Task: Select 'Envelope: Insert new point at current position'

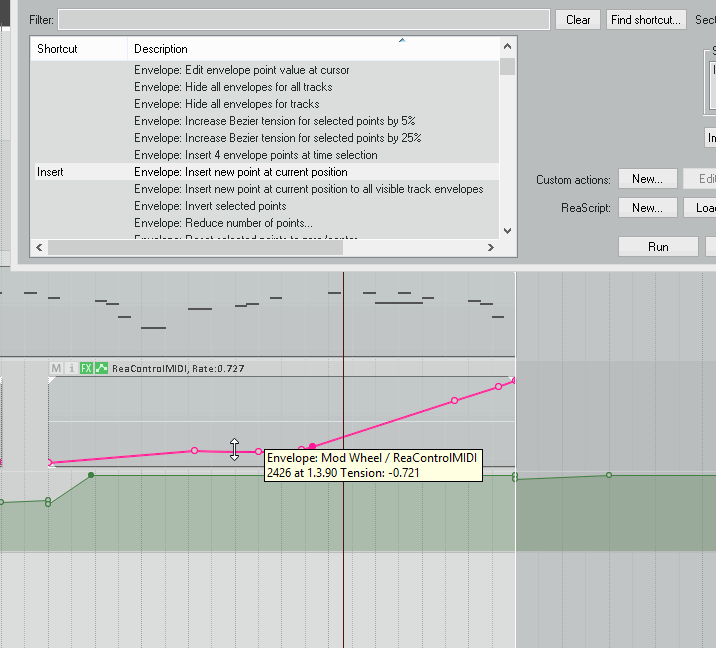Action: coord(241,172)
